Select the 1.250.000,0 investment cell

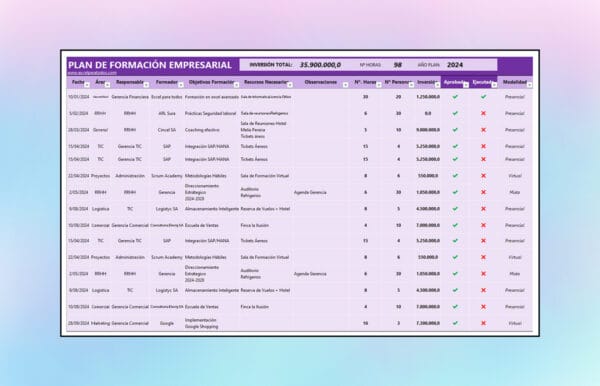point(428,97)
